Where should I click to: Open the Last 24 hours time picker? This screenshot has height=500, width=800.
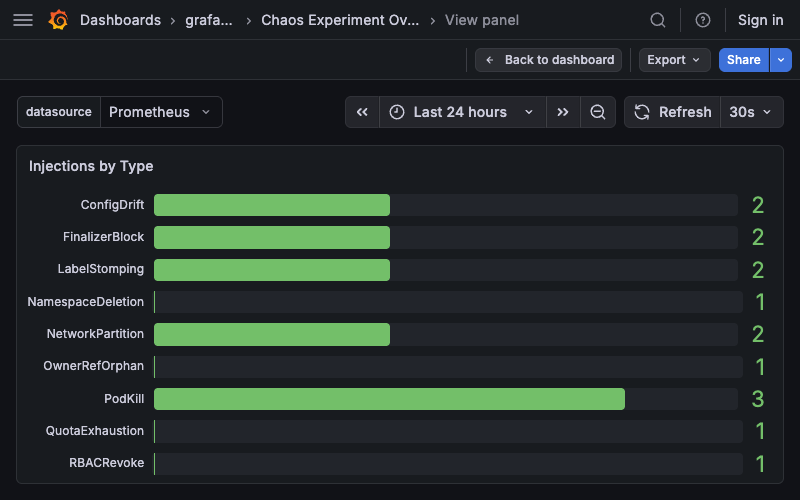click(461, 112)
